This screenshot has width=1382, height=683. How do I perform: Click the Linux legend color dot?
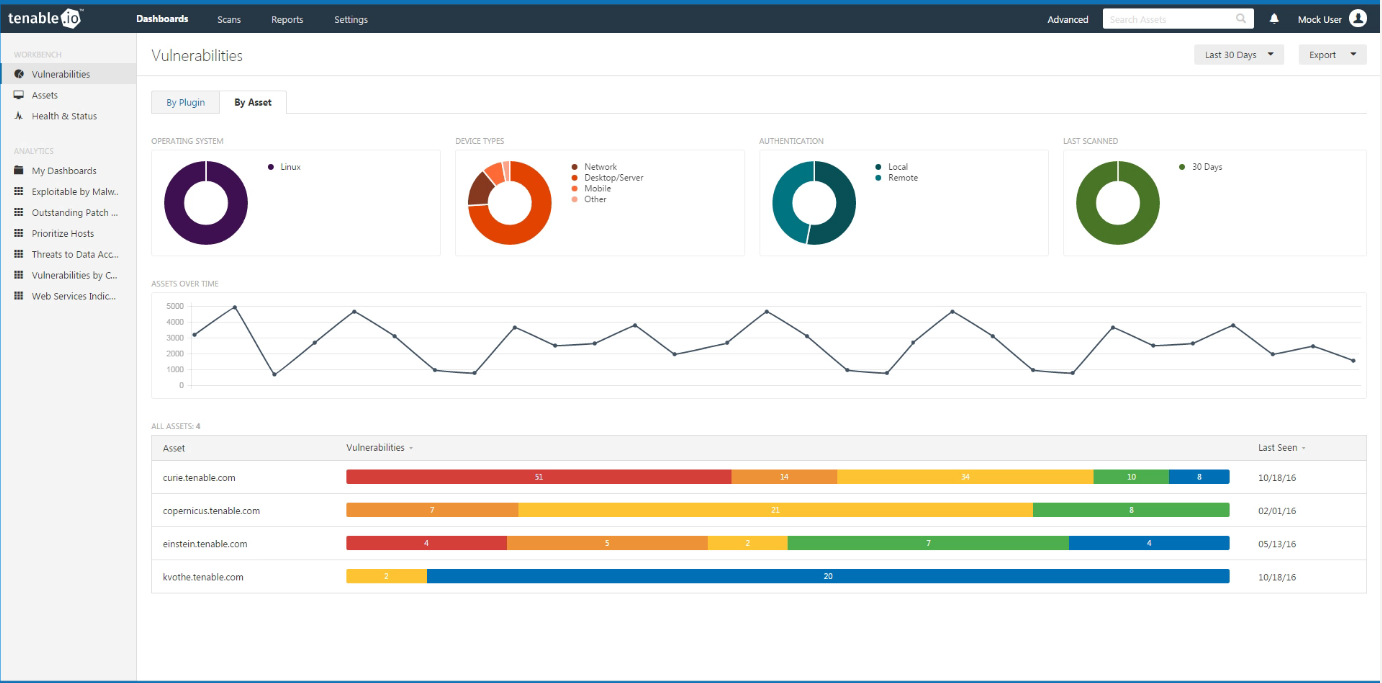click(271, 167)
